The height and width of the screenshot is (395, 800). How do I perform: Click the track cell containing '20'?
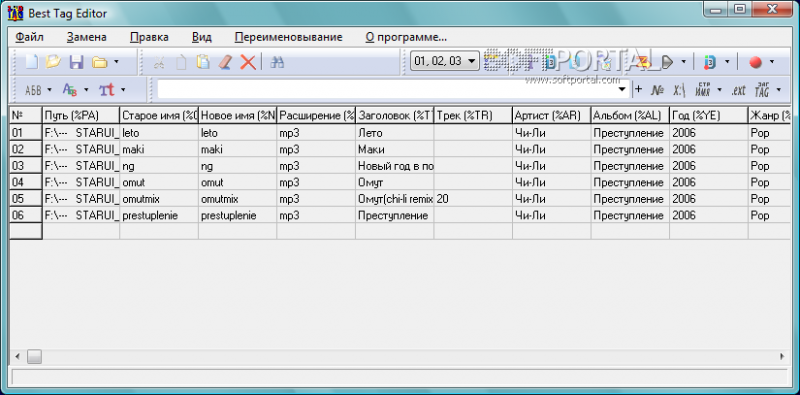pos(473,199)
